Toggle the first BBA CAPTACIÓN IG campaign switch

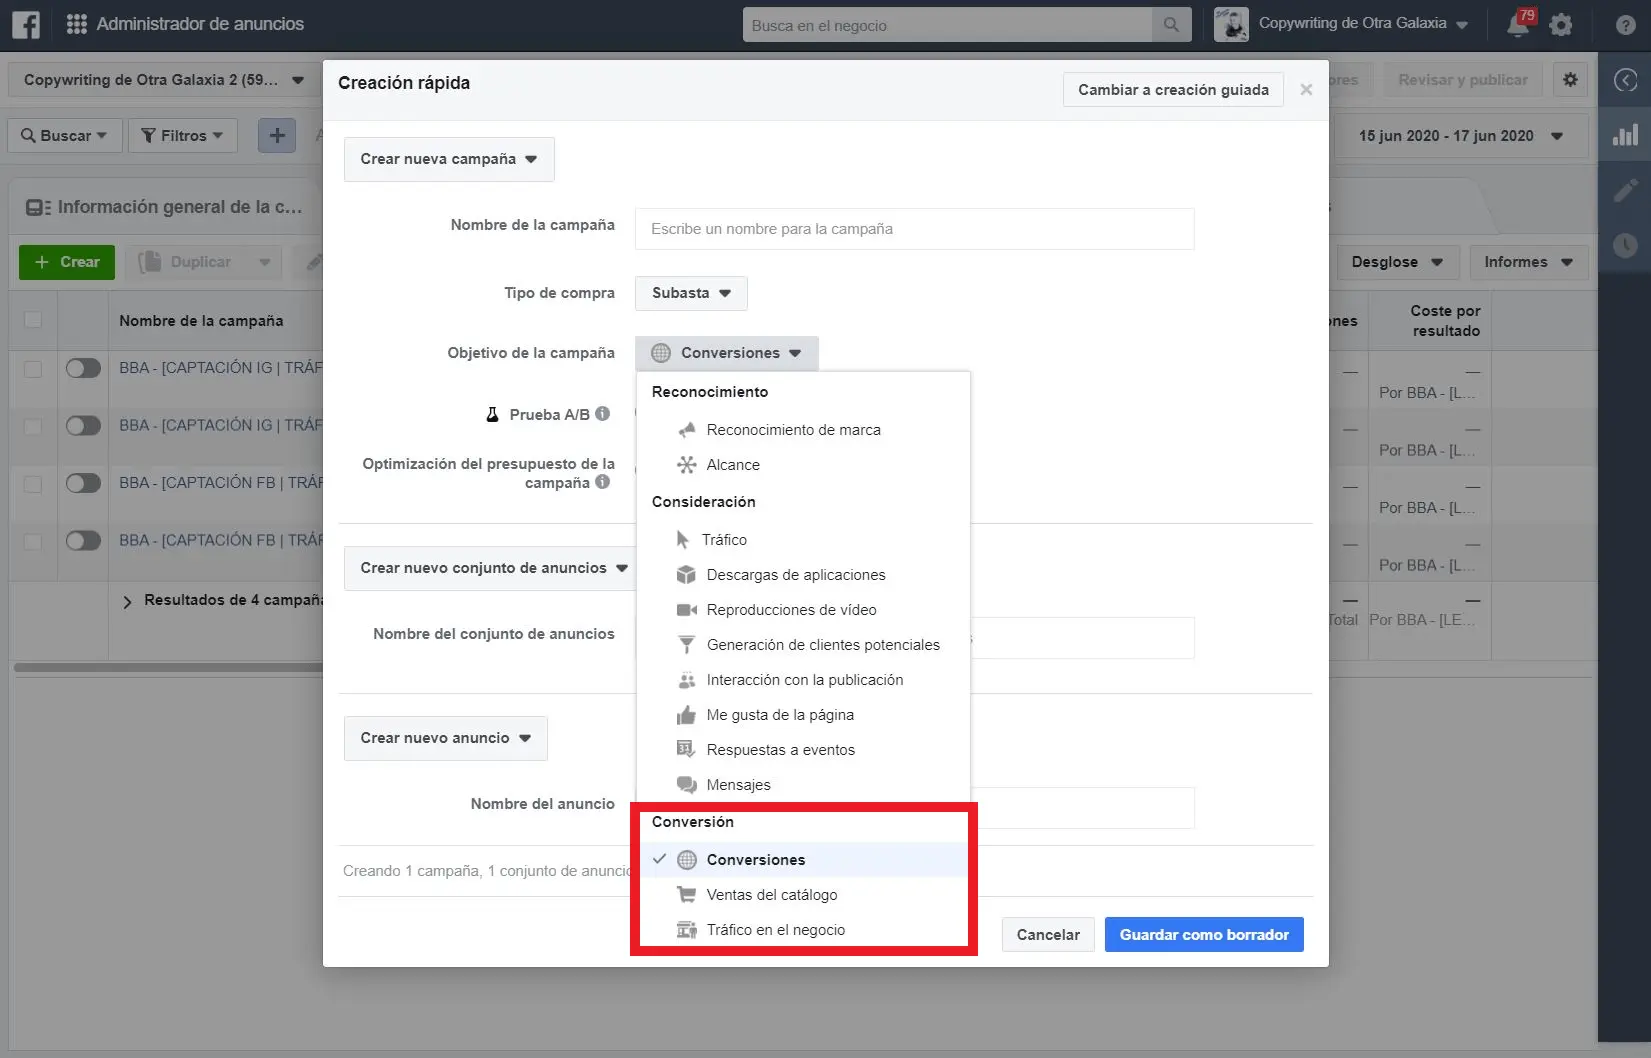(x=83, y=368)
